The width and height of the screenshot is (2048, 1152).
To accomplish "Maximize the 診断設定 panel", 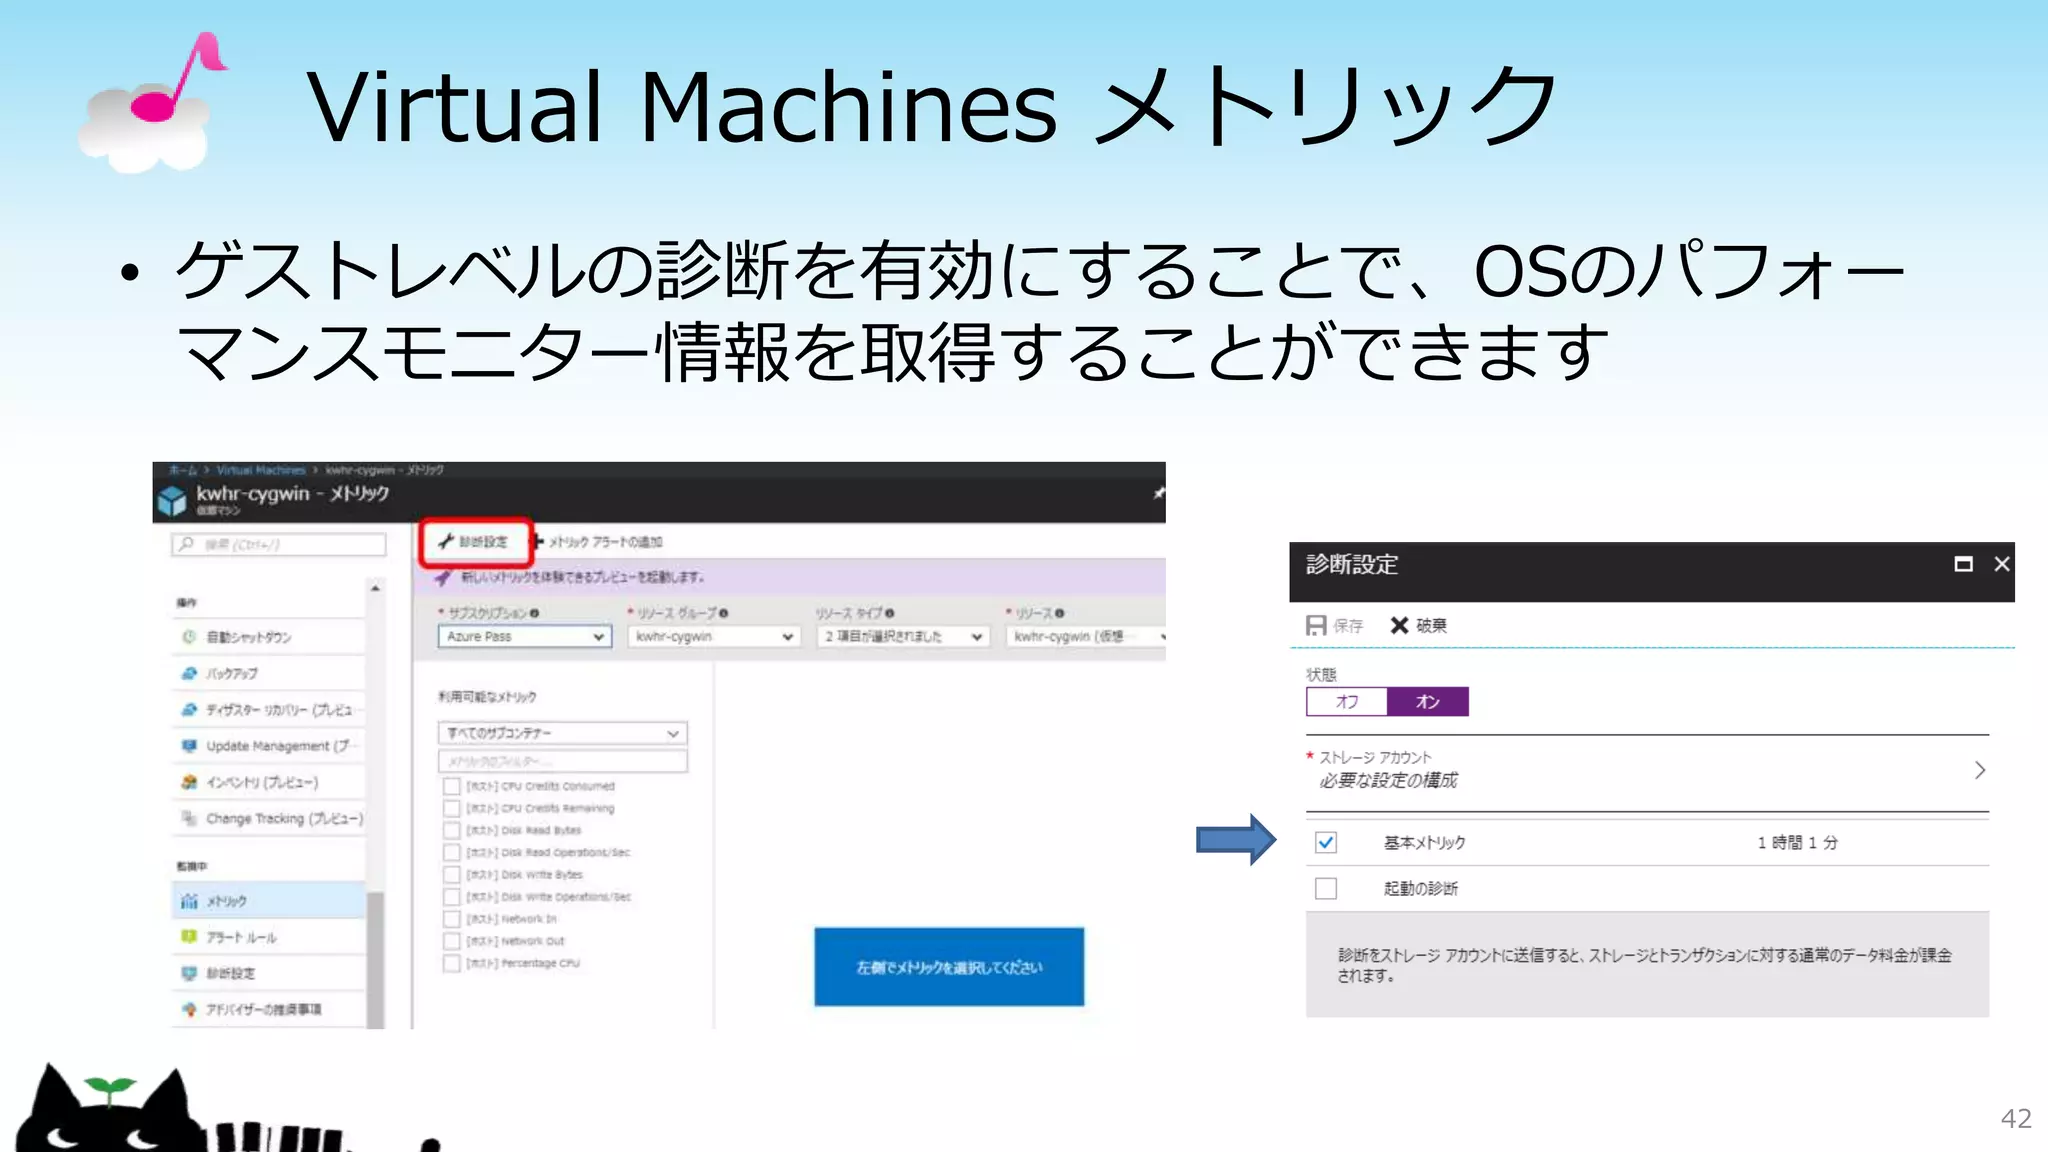I will pos(1963,564).
